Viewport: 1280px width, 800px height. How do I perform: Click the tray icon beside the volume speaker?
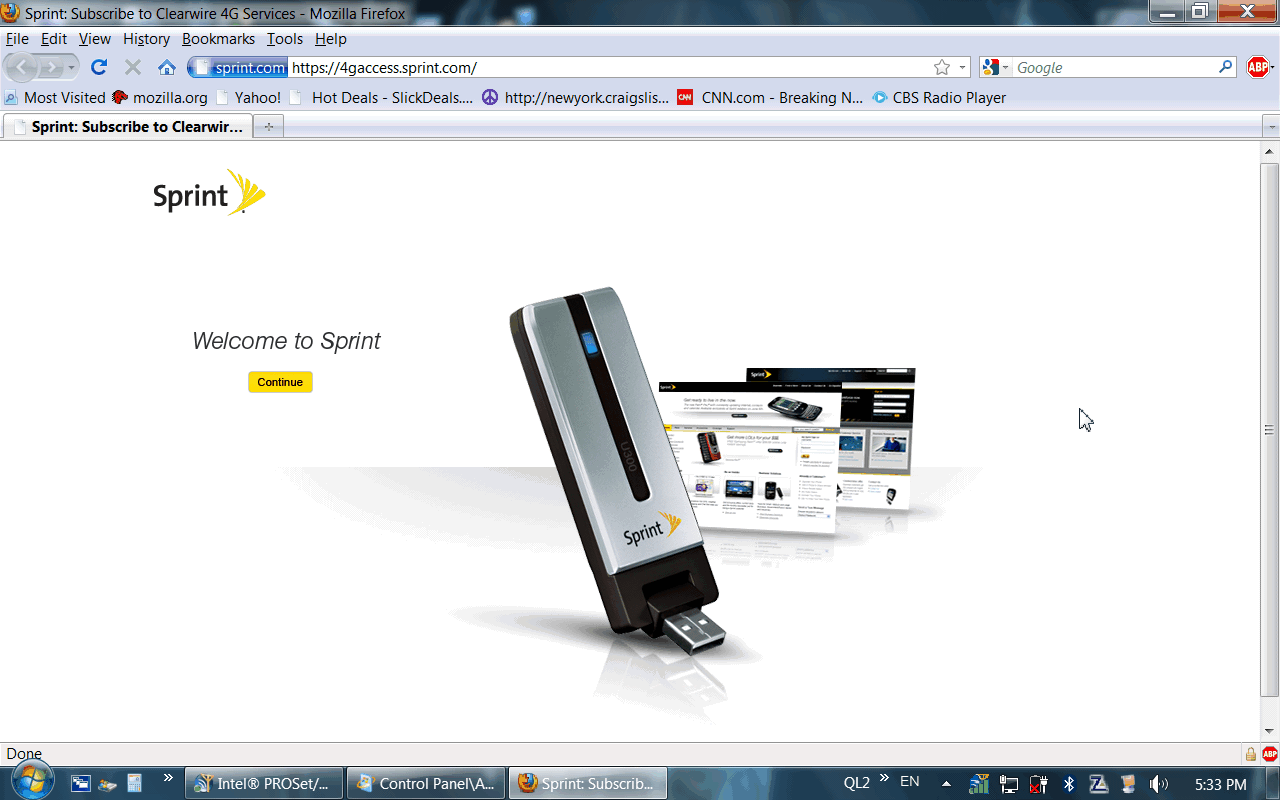pos(1128,783)
